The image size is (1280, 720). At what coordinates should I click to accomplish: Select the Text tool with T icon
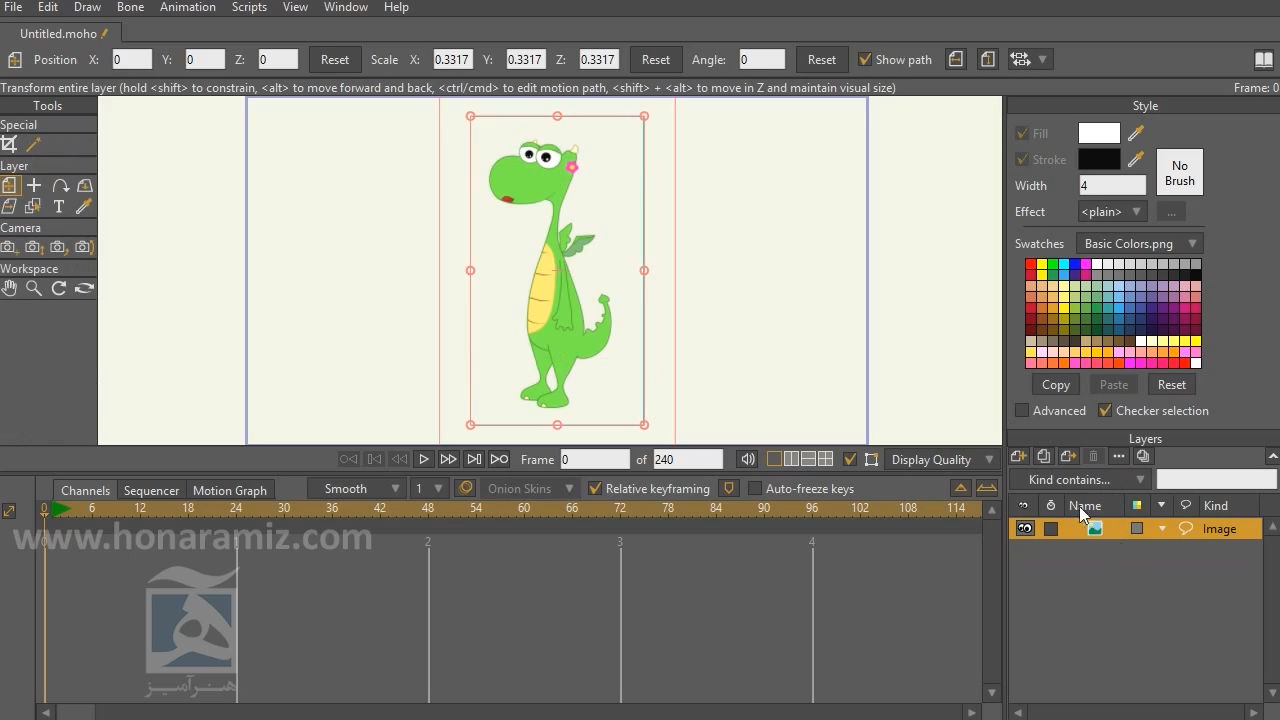point(59,206)
